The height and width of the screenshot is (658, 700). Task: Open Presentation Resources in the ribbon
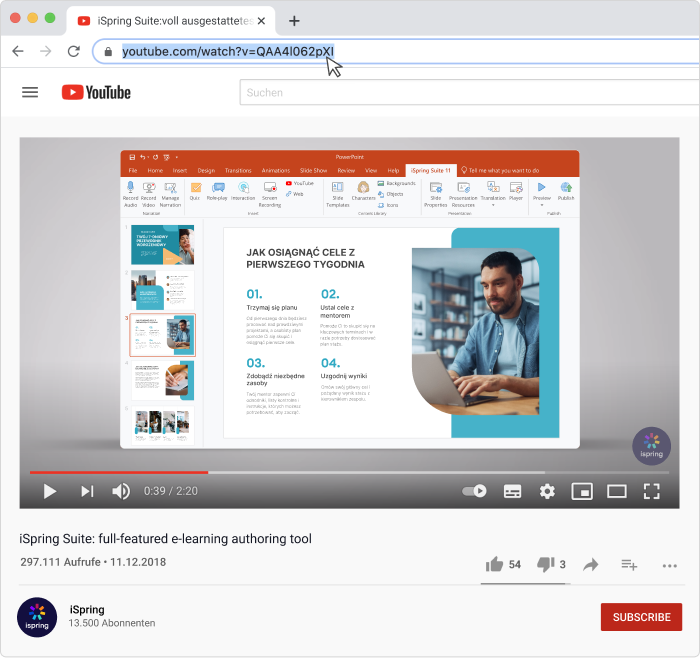click(463, 195)
